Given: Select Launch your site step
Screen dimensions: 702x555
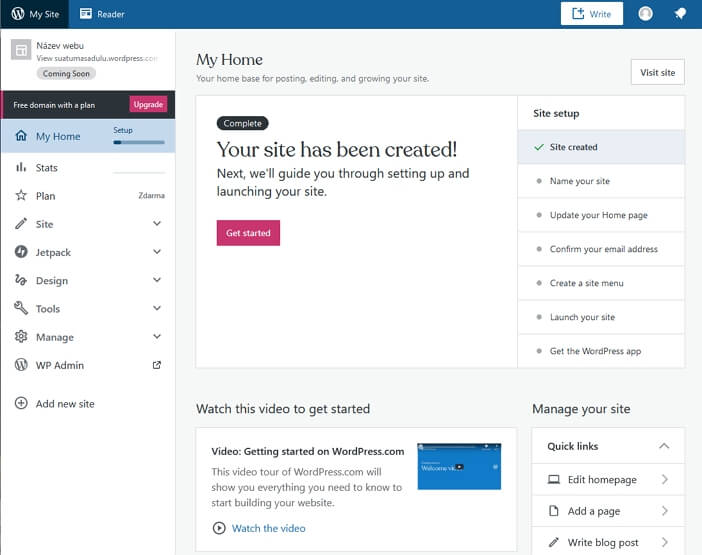Looking at the screenshot, I should [x=601, y=317].
